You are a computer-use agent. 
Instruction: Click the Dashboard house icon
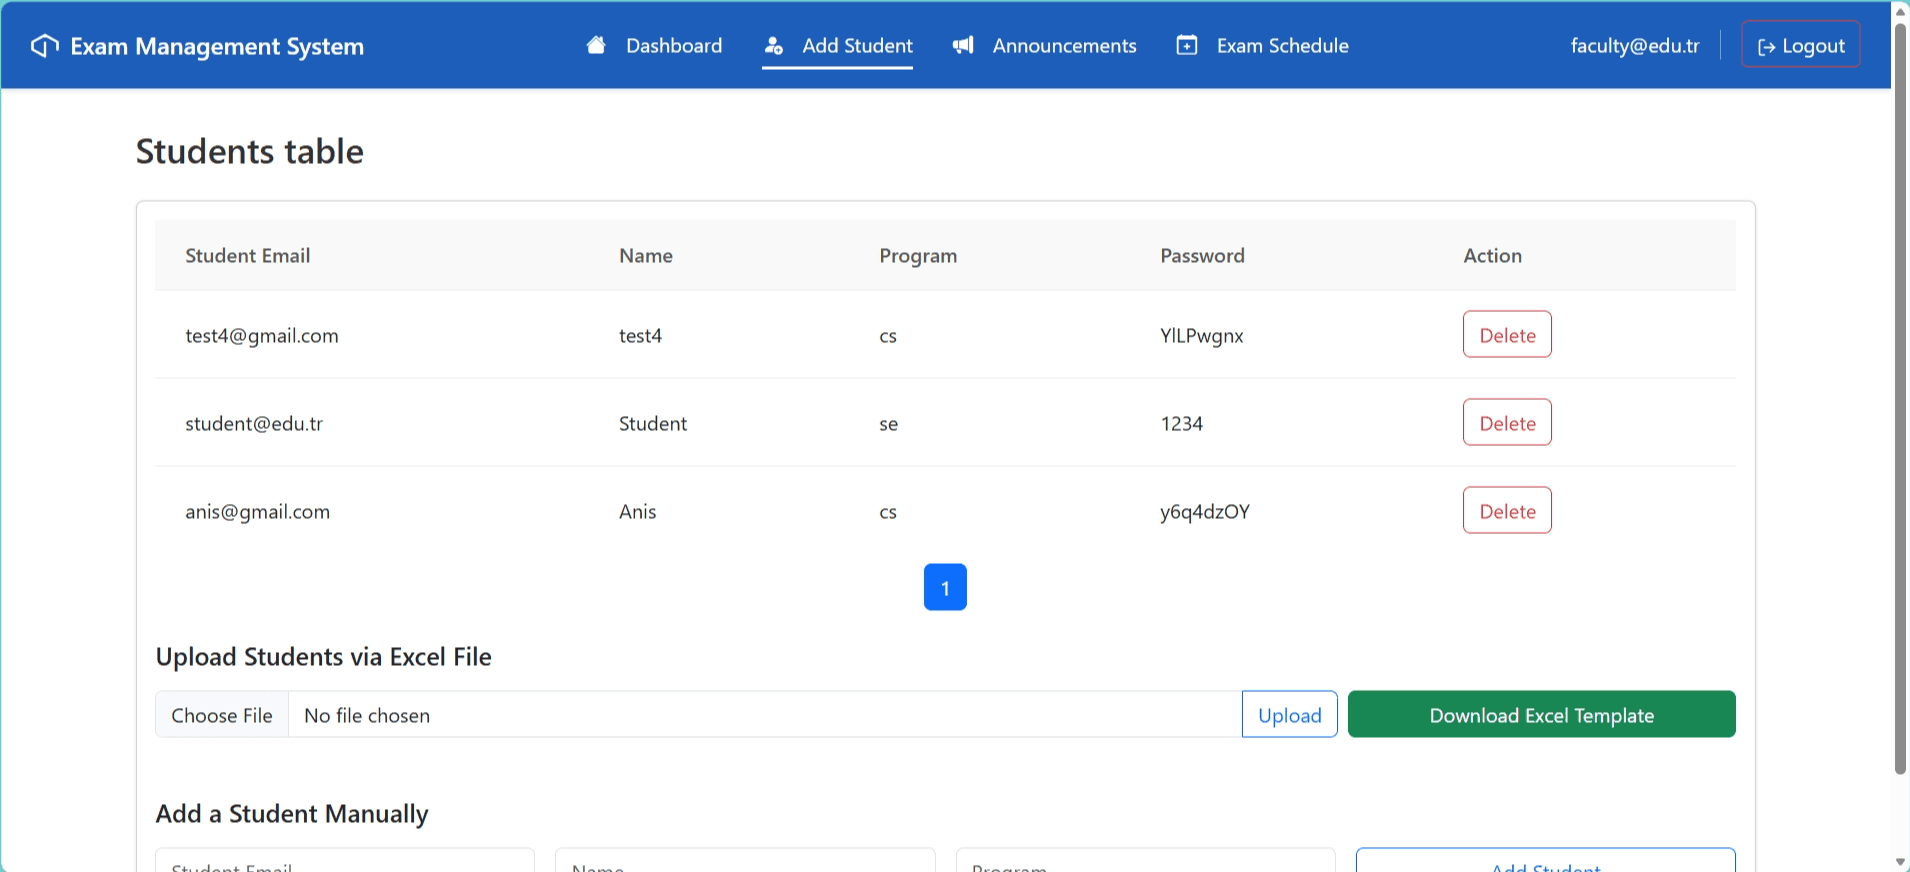click(x=596, y=45)
